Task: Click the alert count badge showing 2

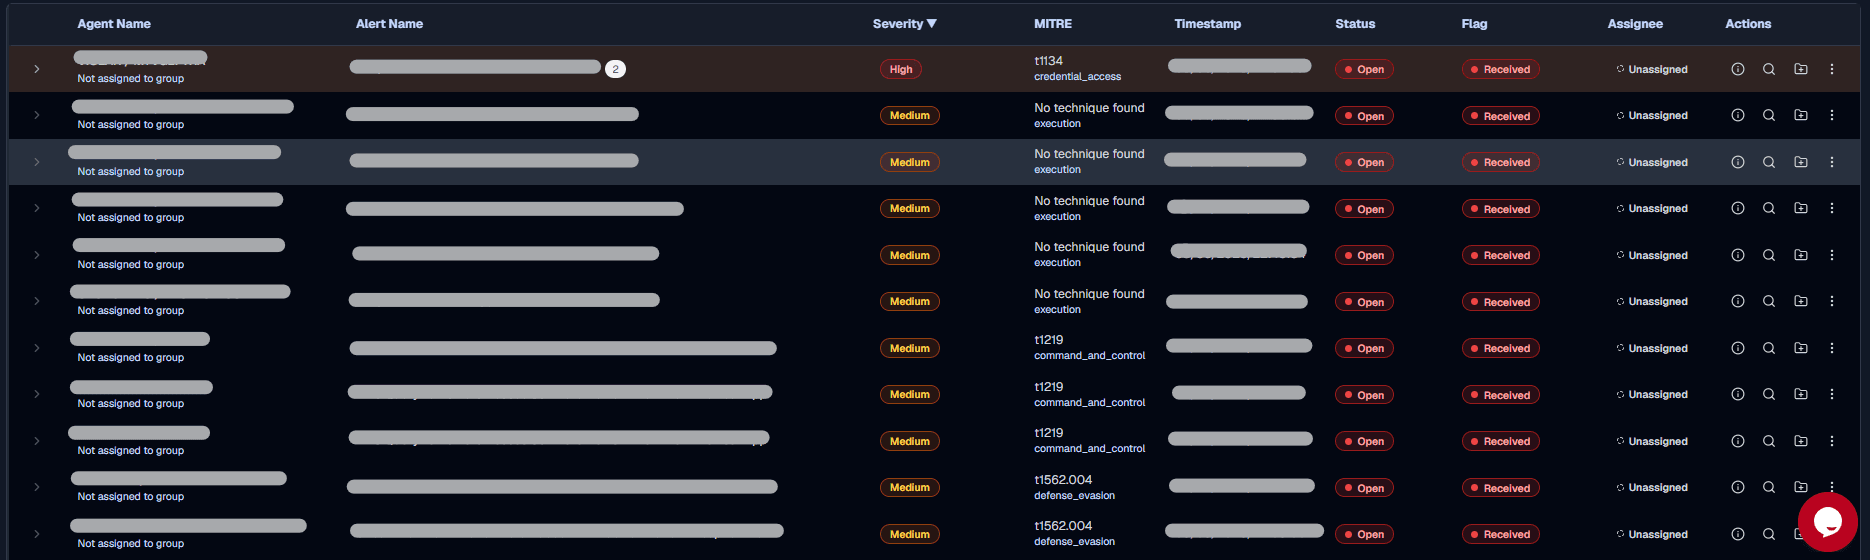Action: (x=615, y=69)
